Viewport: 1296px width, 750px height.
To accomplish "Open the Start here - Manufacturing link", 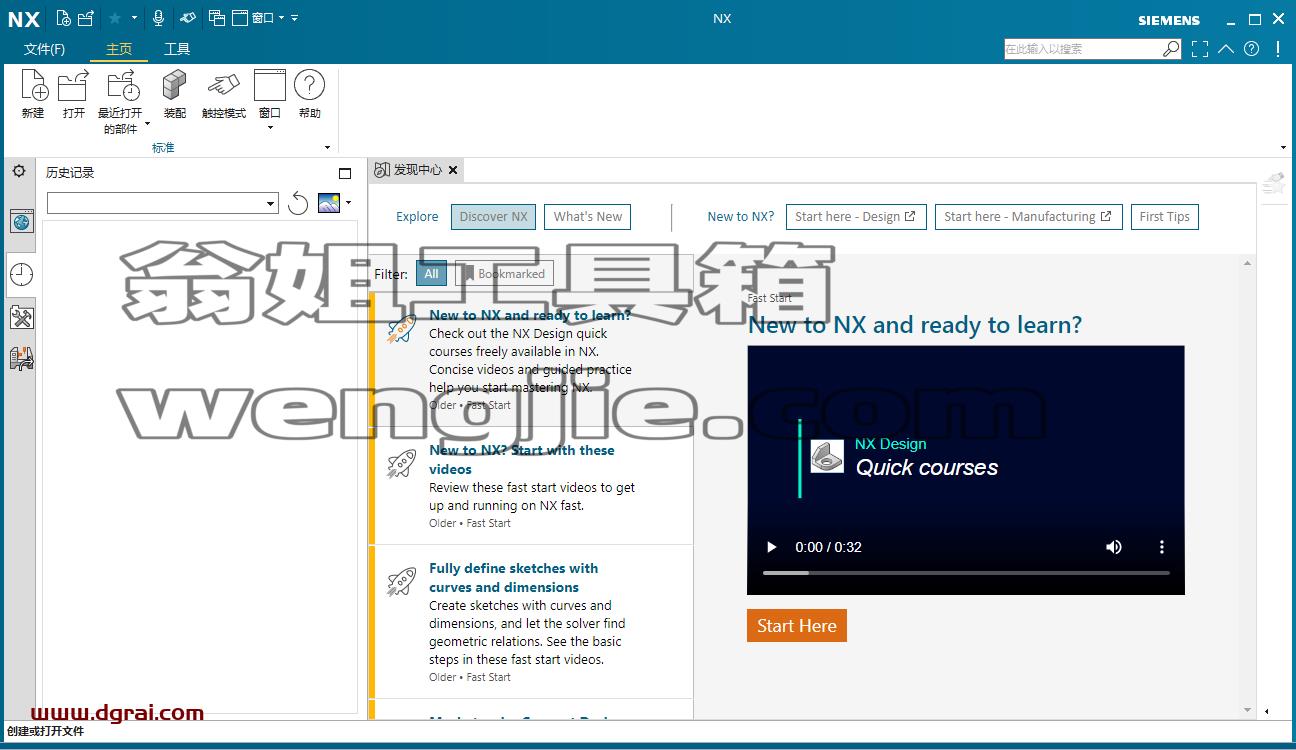I will pyautogui.click(x=1027, y=217).
